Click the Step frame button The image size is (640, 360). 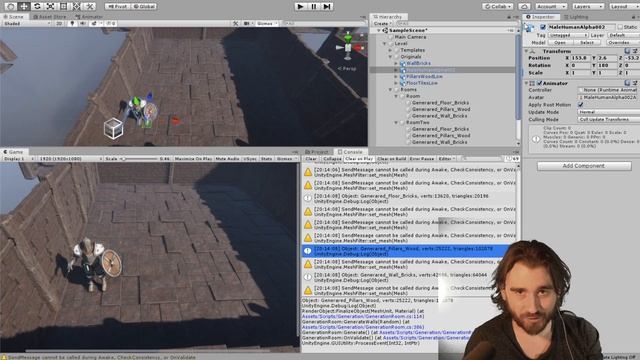point(327,6)
